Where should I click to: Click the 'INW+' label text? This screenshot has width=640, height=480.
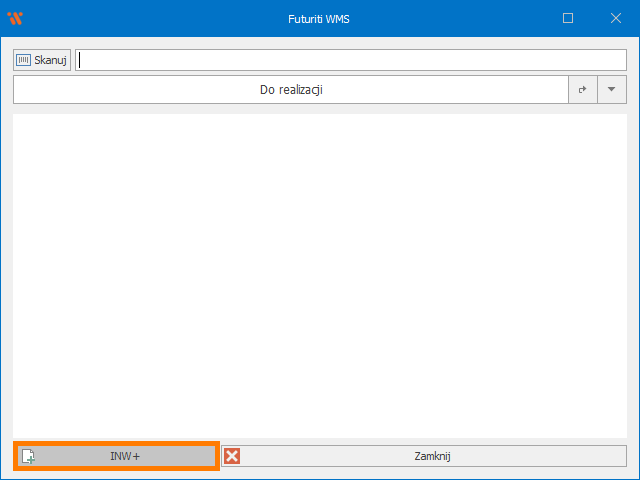[125, 457]
